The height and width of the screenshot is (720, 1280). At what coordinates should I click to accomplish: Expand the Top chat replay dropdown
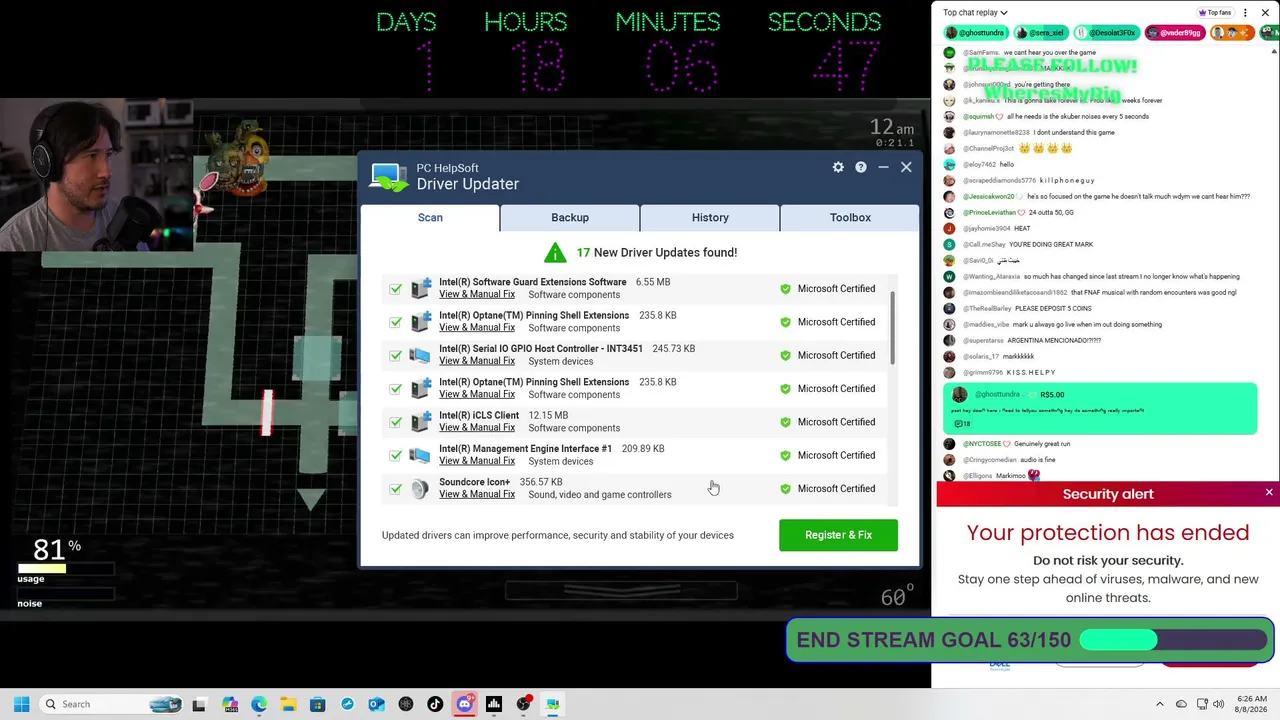tap(976, 13)
